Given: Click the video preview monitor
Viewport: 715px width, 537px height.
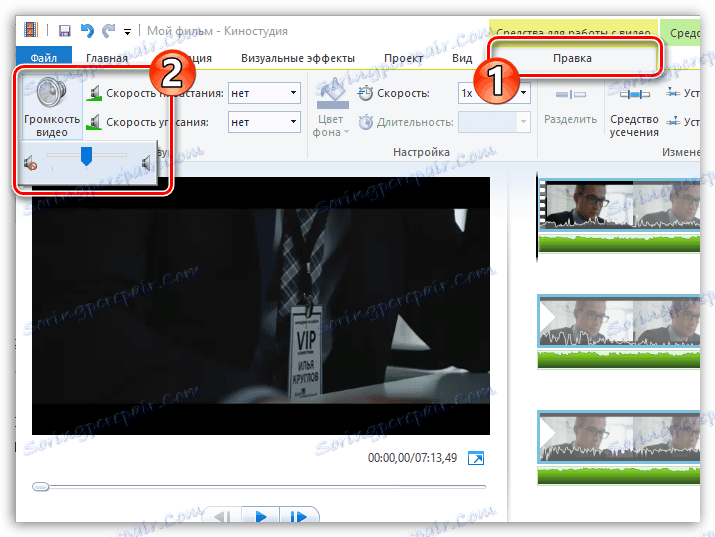Looking at the screenshot, I should pos(261,306).
